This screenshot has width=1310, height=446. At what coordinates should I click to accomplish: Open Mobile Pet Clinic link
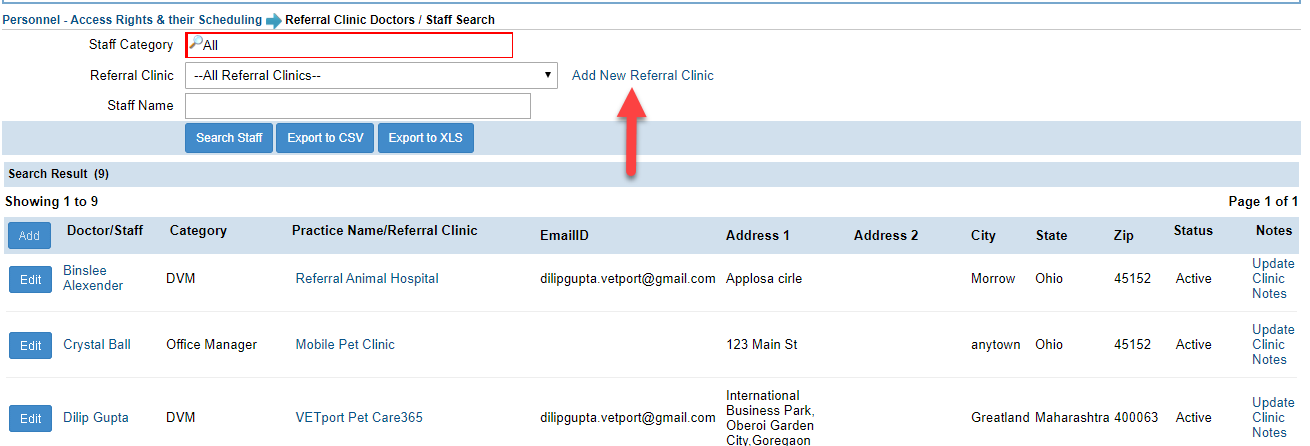pos(345,344)
